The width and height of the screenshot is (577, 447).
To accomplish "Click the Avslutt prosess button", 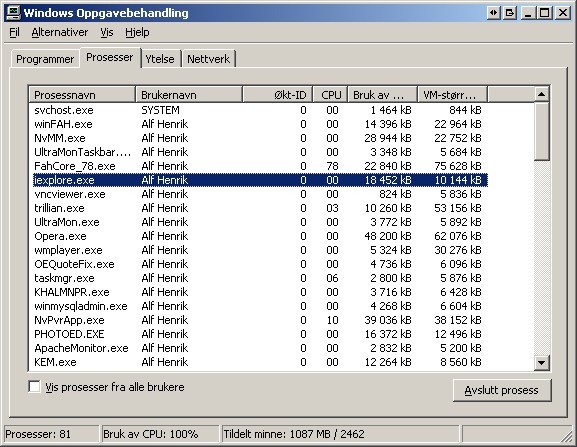I will tap(502, 390).
